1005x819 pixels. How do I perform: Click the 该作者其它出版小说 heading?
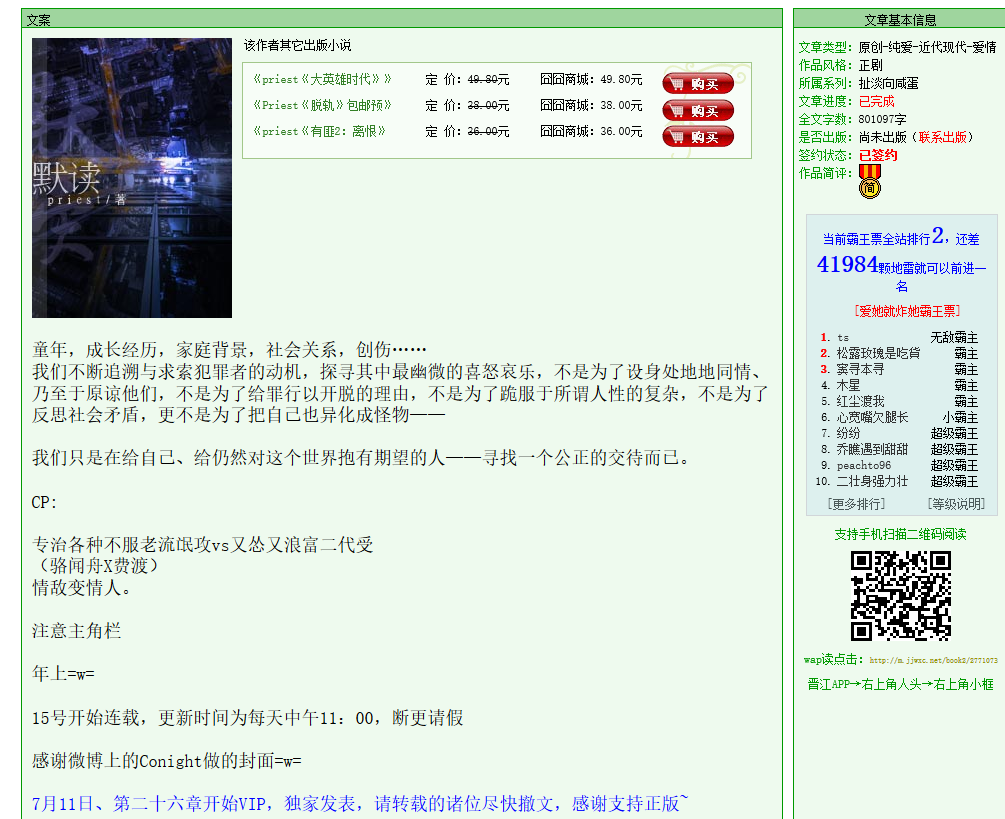(297, 46)
